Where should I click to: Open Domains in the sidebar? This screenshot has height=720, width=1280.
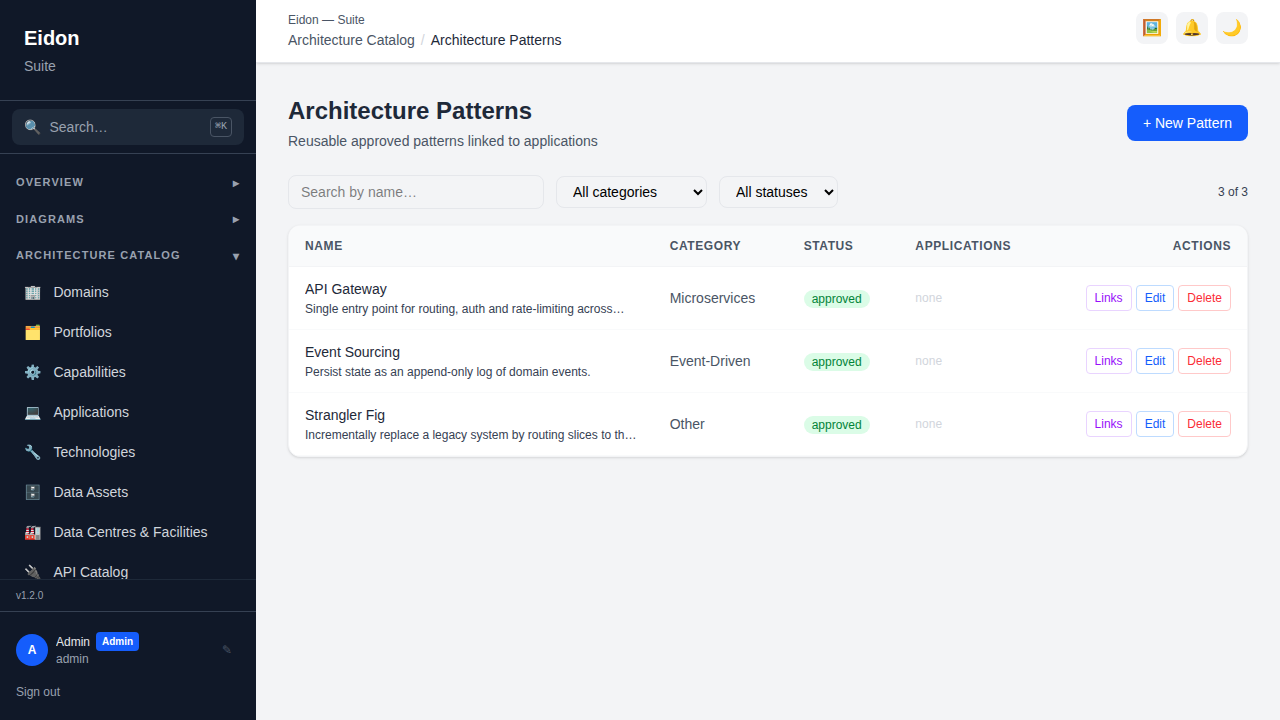pos(128,292)
